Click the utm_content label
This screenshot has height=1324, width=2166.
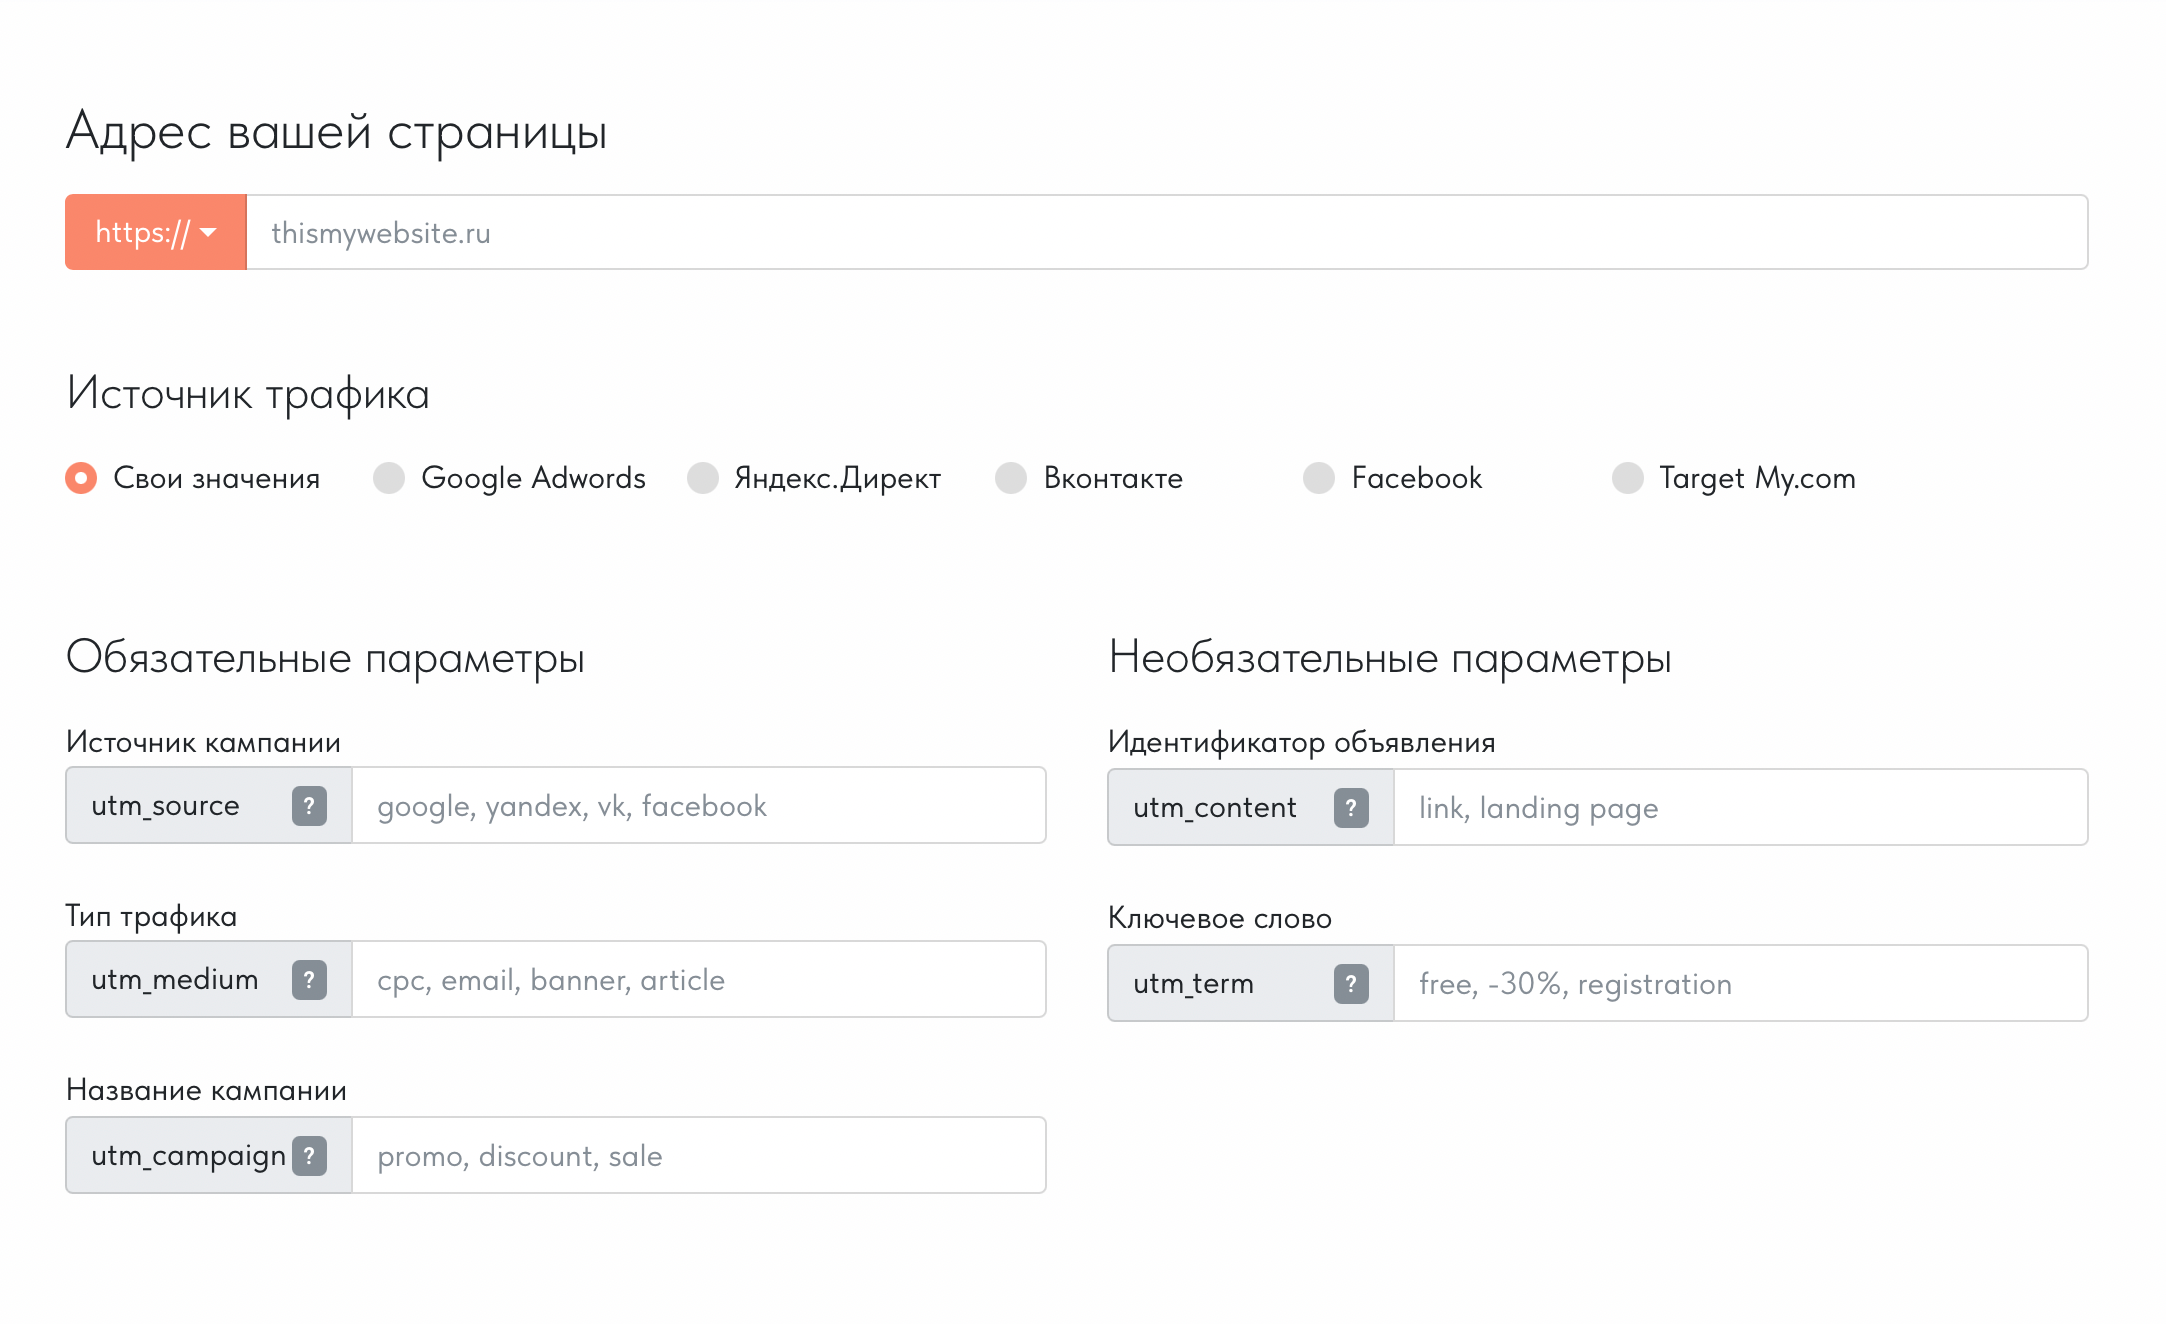[x=1215, y=808]
